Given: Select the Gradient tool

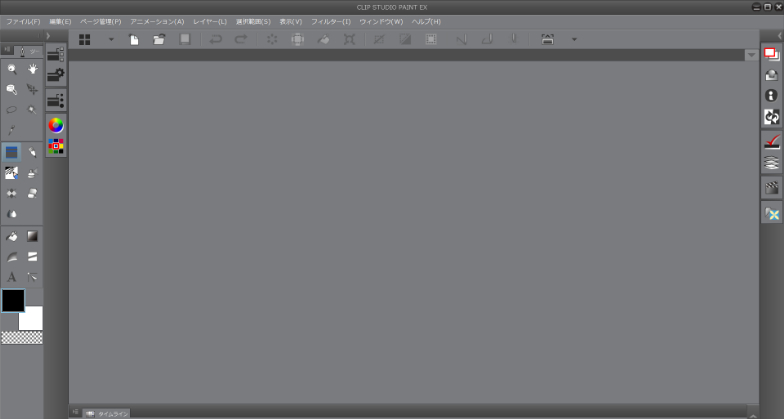Looking at the screenshot, I should pos(32,236).
